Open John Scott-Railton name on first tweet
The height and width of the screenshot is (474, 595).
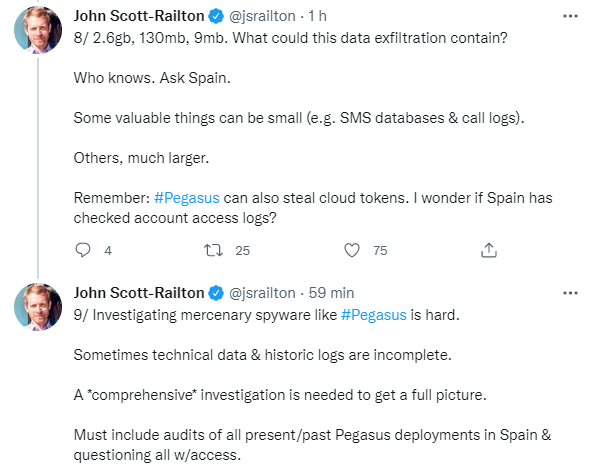(139, 16)
